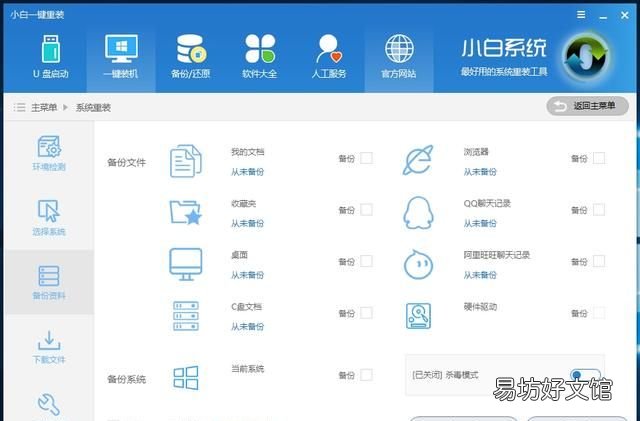Click the C盘文档 drive icon
The image size is (640, 421).
[x=186, y=316]
